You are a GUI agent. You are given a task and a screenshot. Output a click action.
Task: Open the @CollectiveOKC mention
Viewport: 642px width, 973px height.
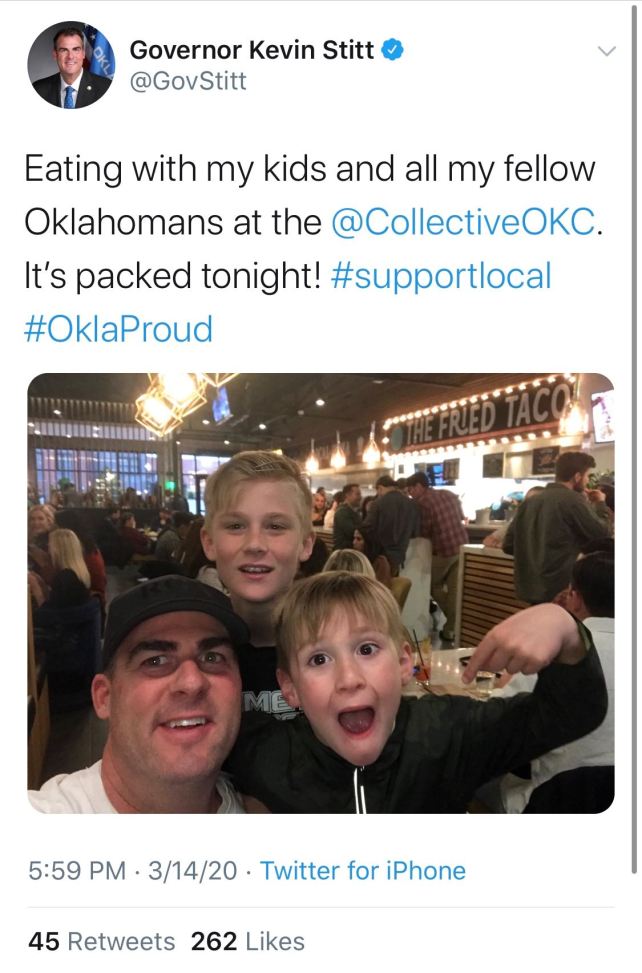[464, 222]
